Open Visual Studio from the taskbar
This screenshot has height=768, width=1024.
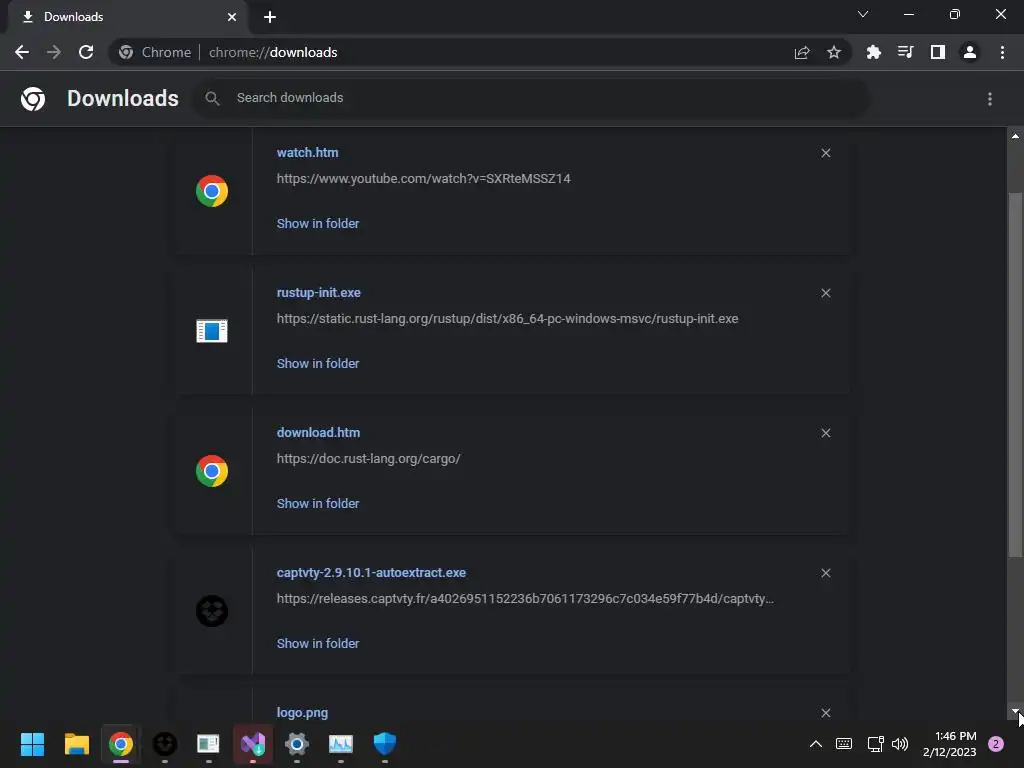point(253,744)
